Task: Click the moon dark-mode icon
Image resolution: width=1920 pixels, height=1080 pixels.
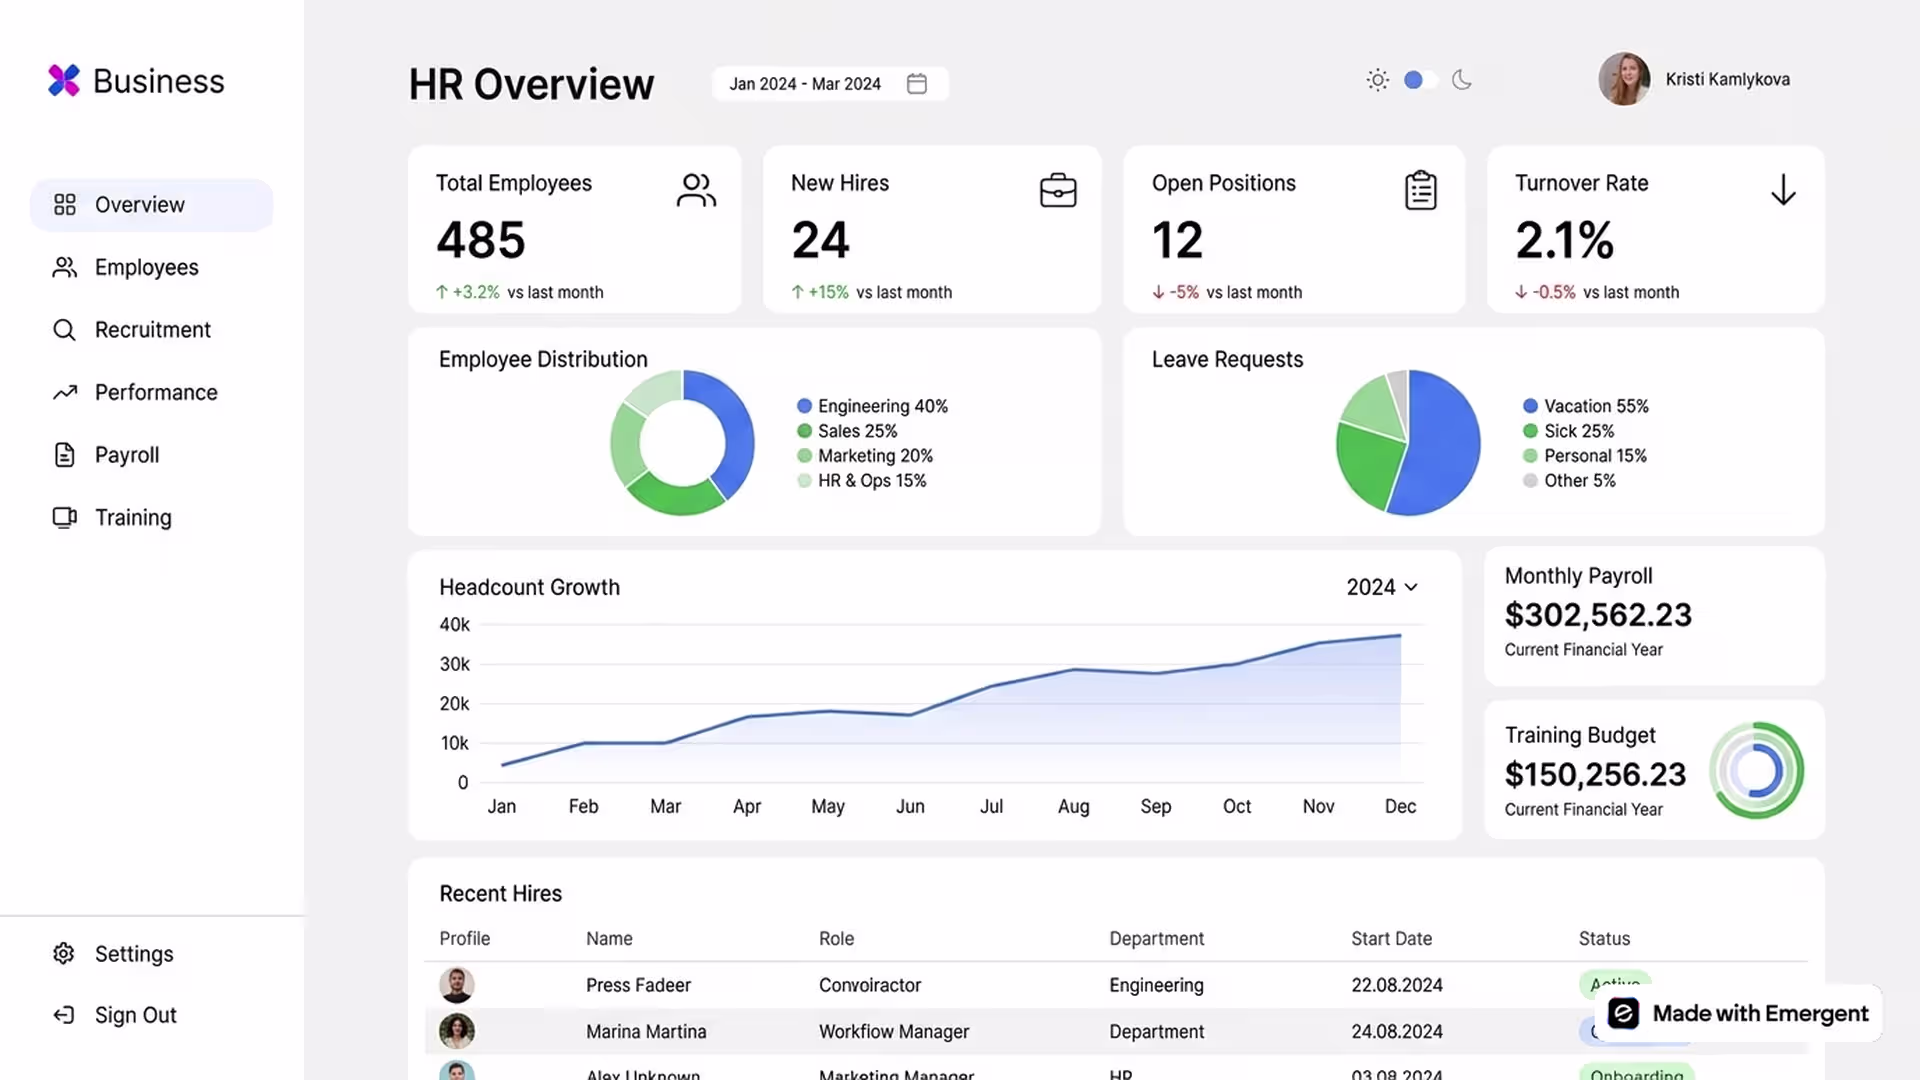Action: point(1462,80)
